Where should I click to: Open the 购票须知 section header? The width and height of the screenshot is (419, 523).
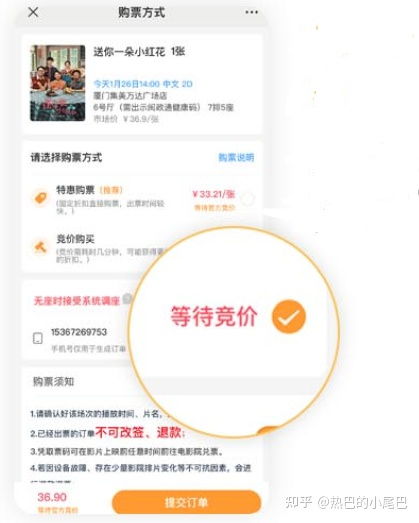[x=53, y=382]
